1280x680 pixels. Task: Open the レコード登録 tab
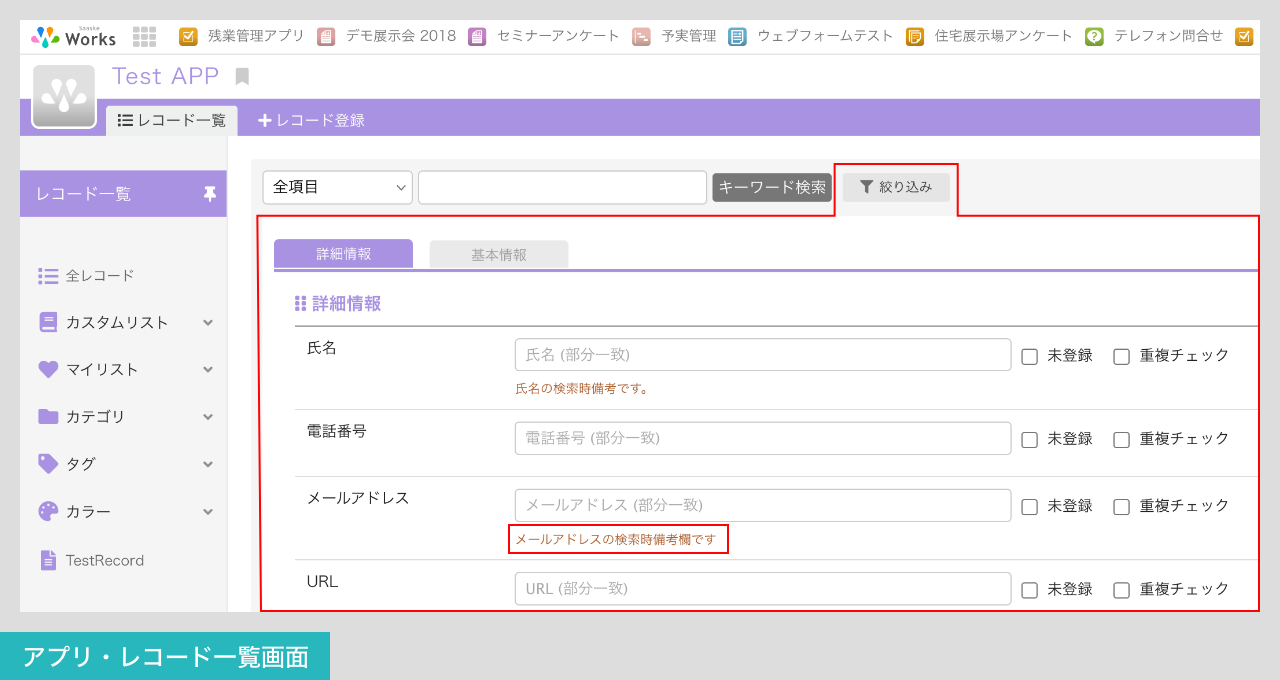(x=311, y=121)
